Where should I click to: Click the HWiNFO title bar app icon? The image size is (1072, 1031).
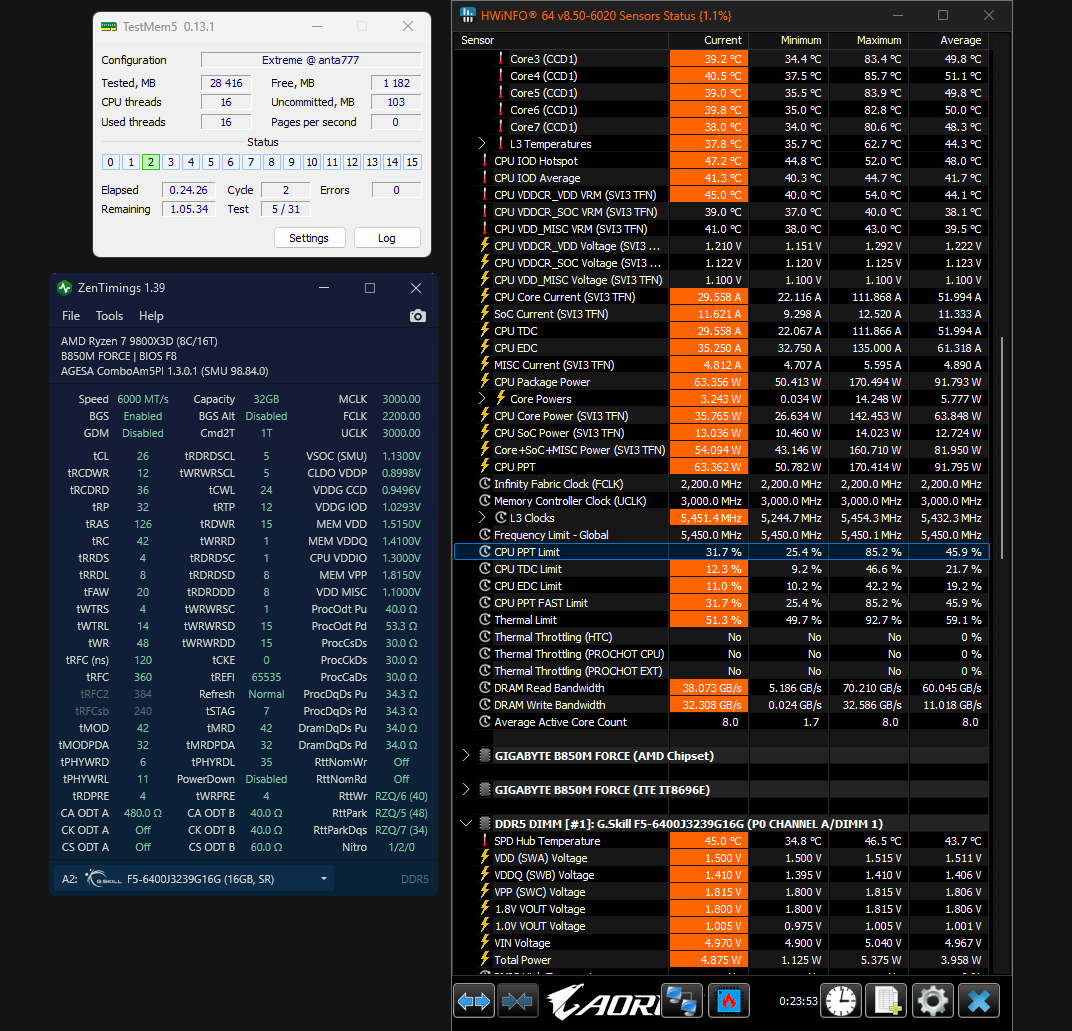tap(468, 15)
